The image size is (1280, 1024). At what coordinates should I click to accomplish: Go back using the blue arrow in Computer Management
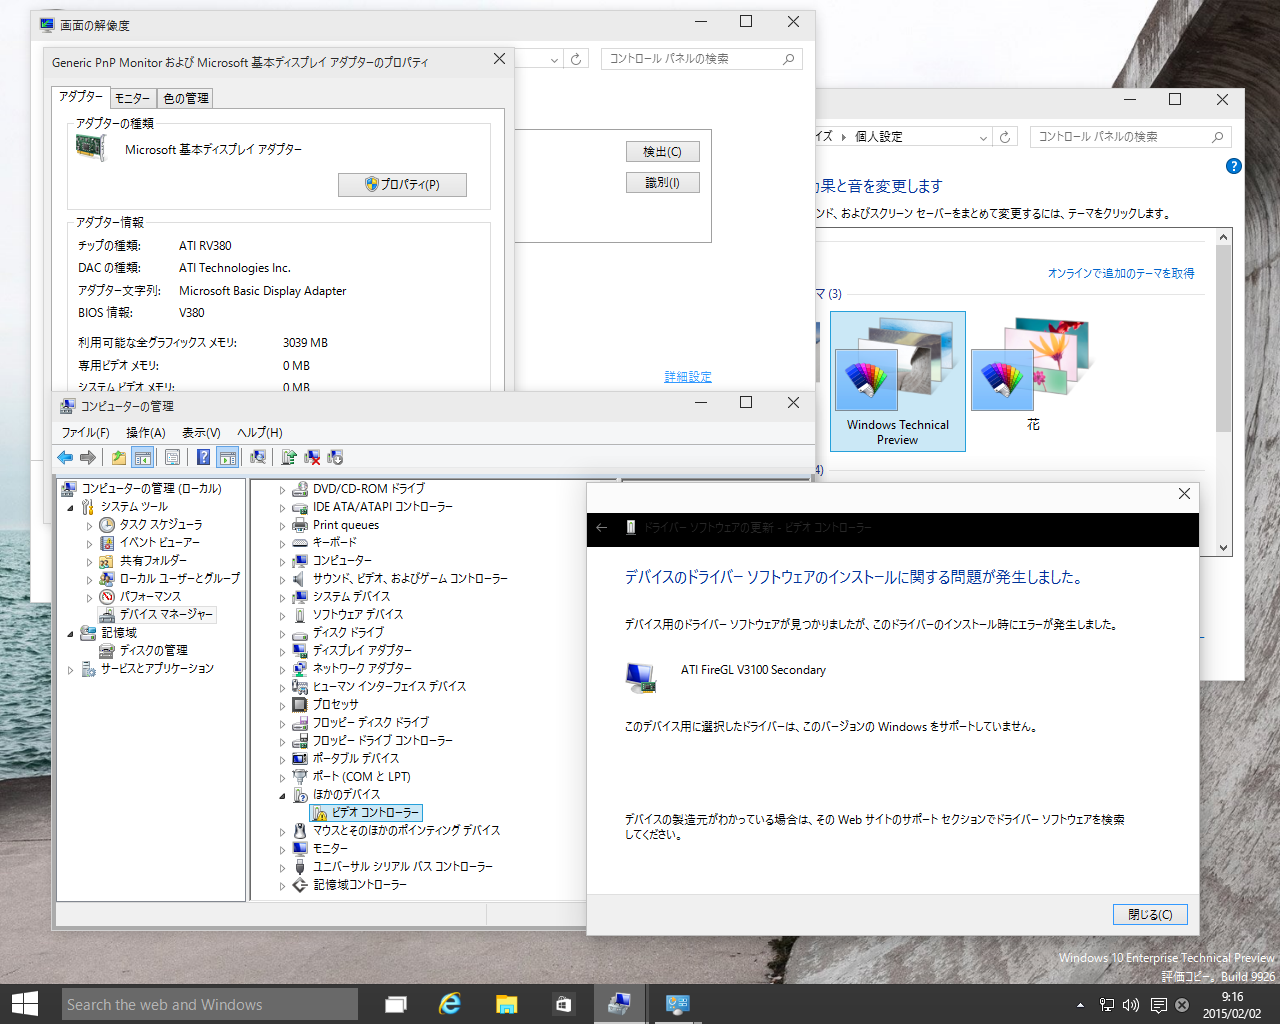coord(65,457)
